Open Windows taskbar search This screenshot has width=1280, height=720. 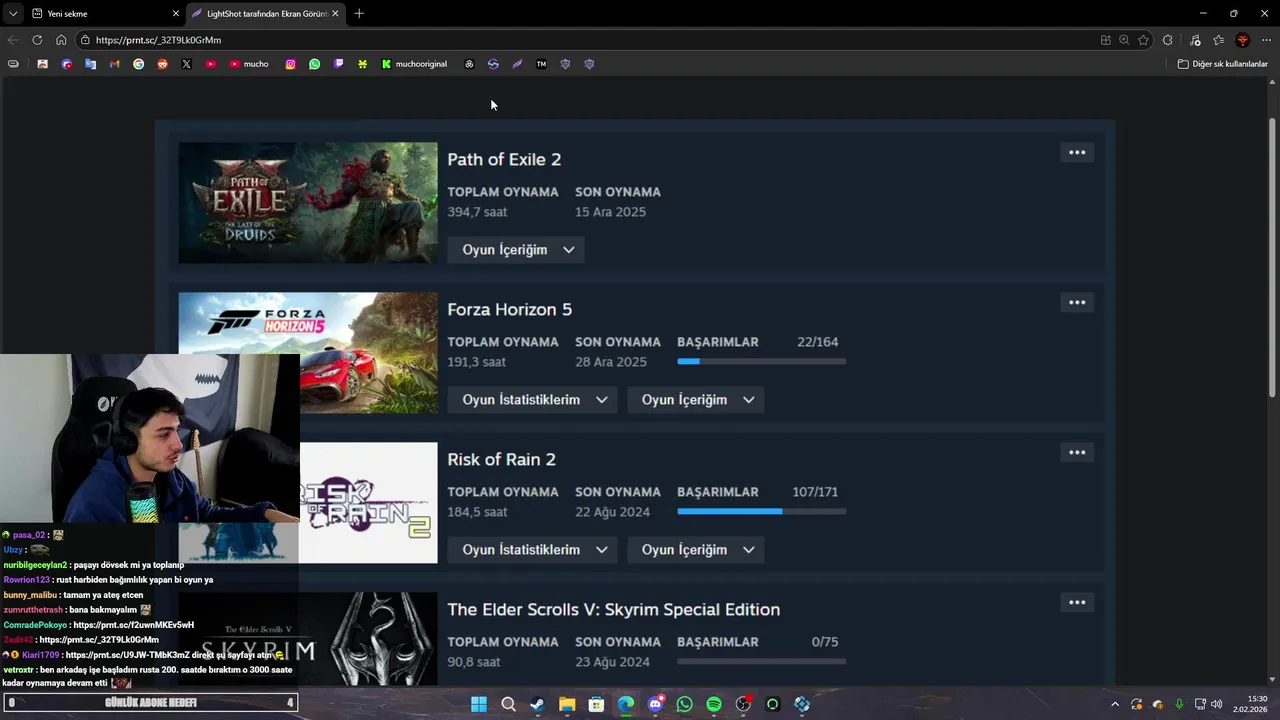click(x=508, y=704)
